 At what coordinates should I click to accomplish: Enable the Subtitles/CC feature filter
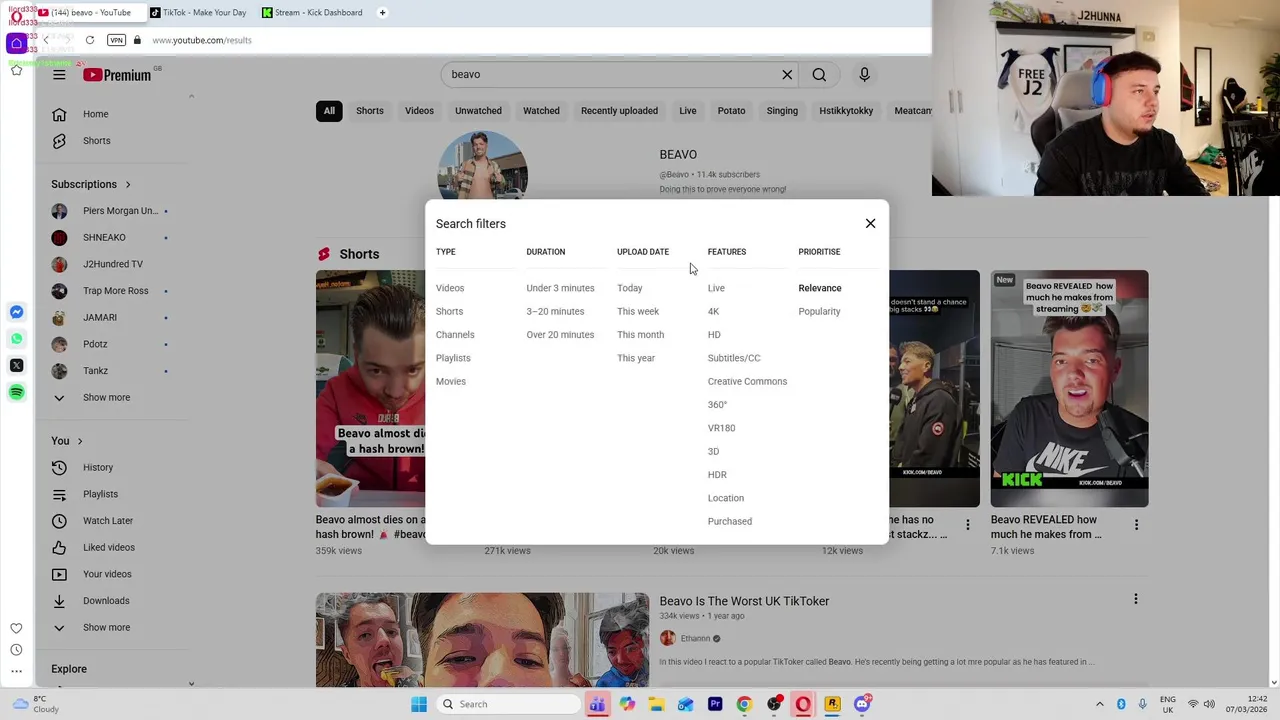coord(734,358)
